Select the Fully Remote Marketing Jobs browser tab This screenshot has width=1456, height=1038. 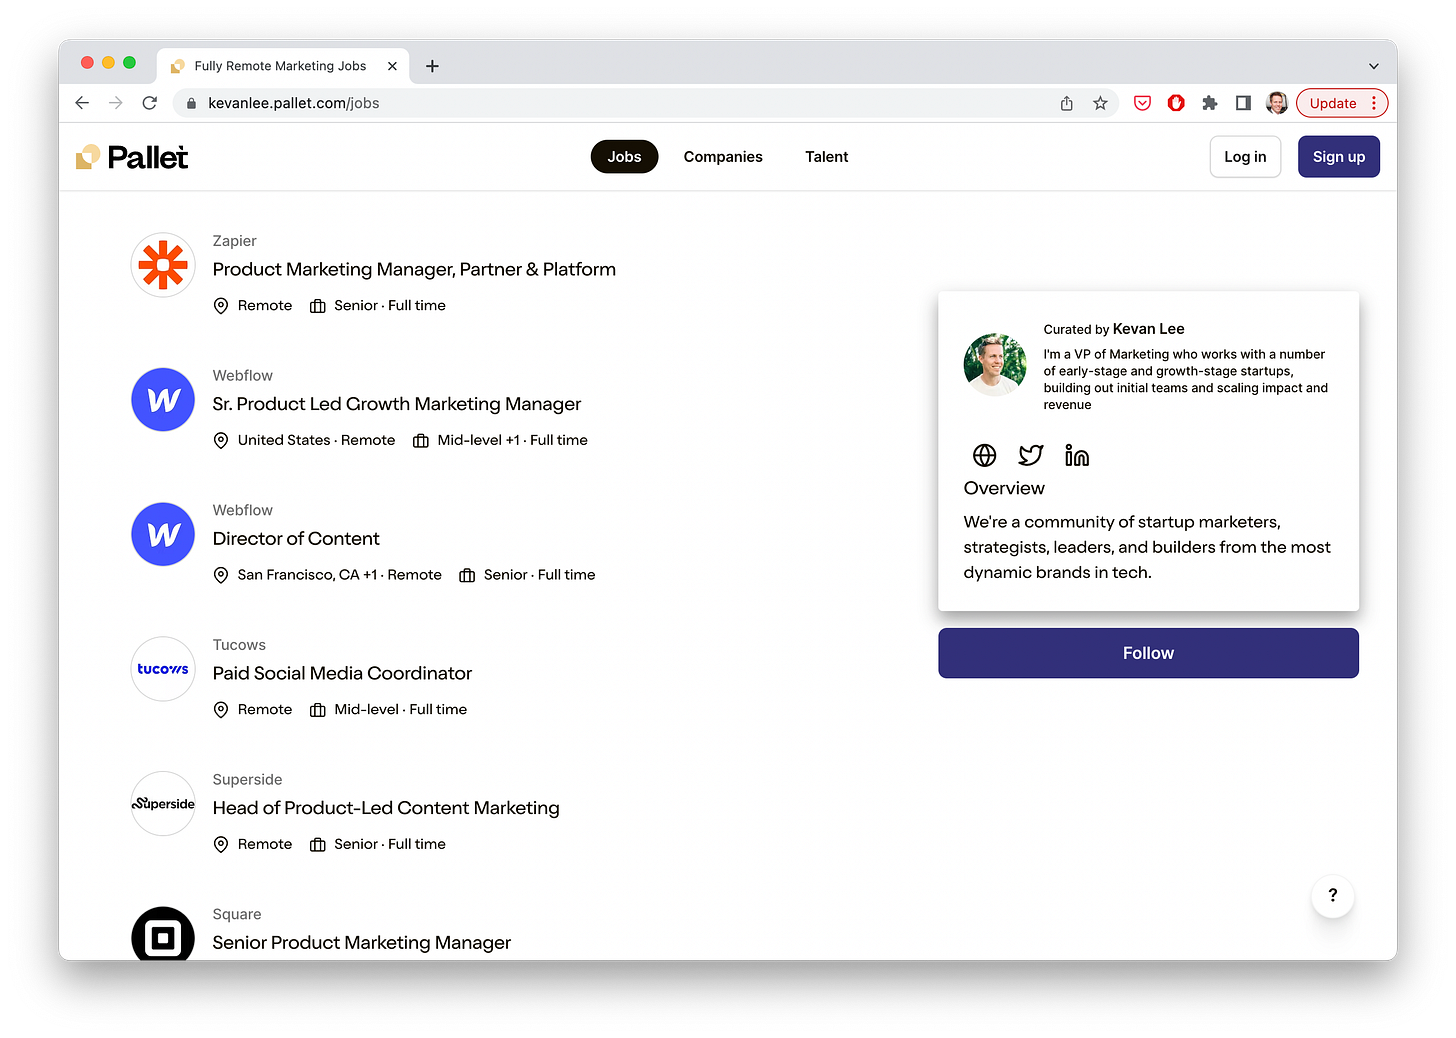[283, 66]
